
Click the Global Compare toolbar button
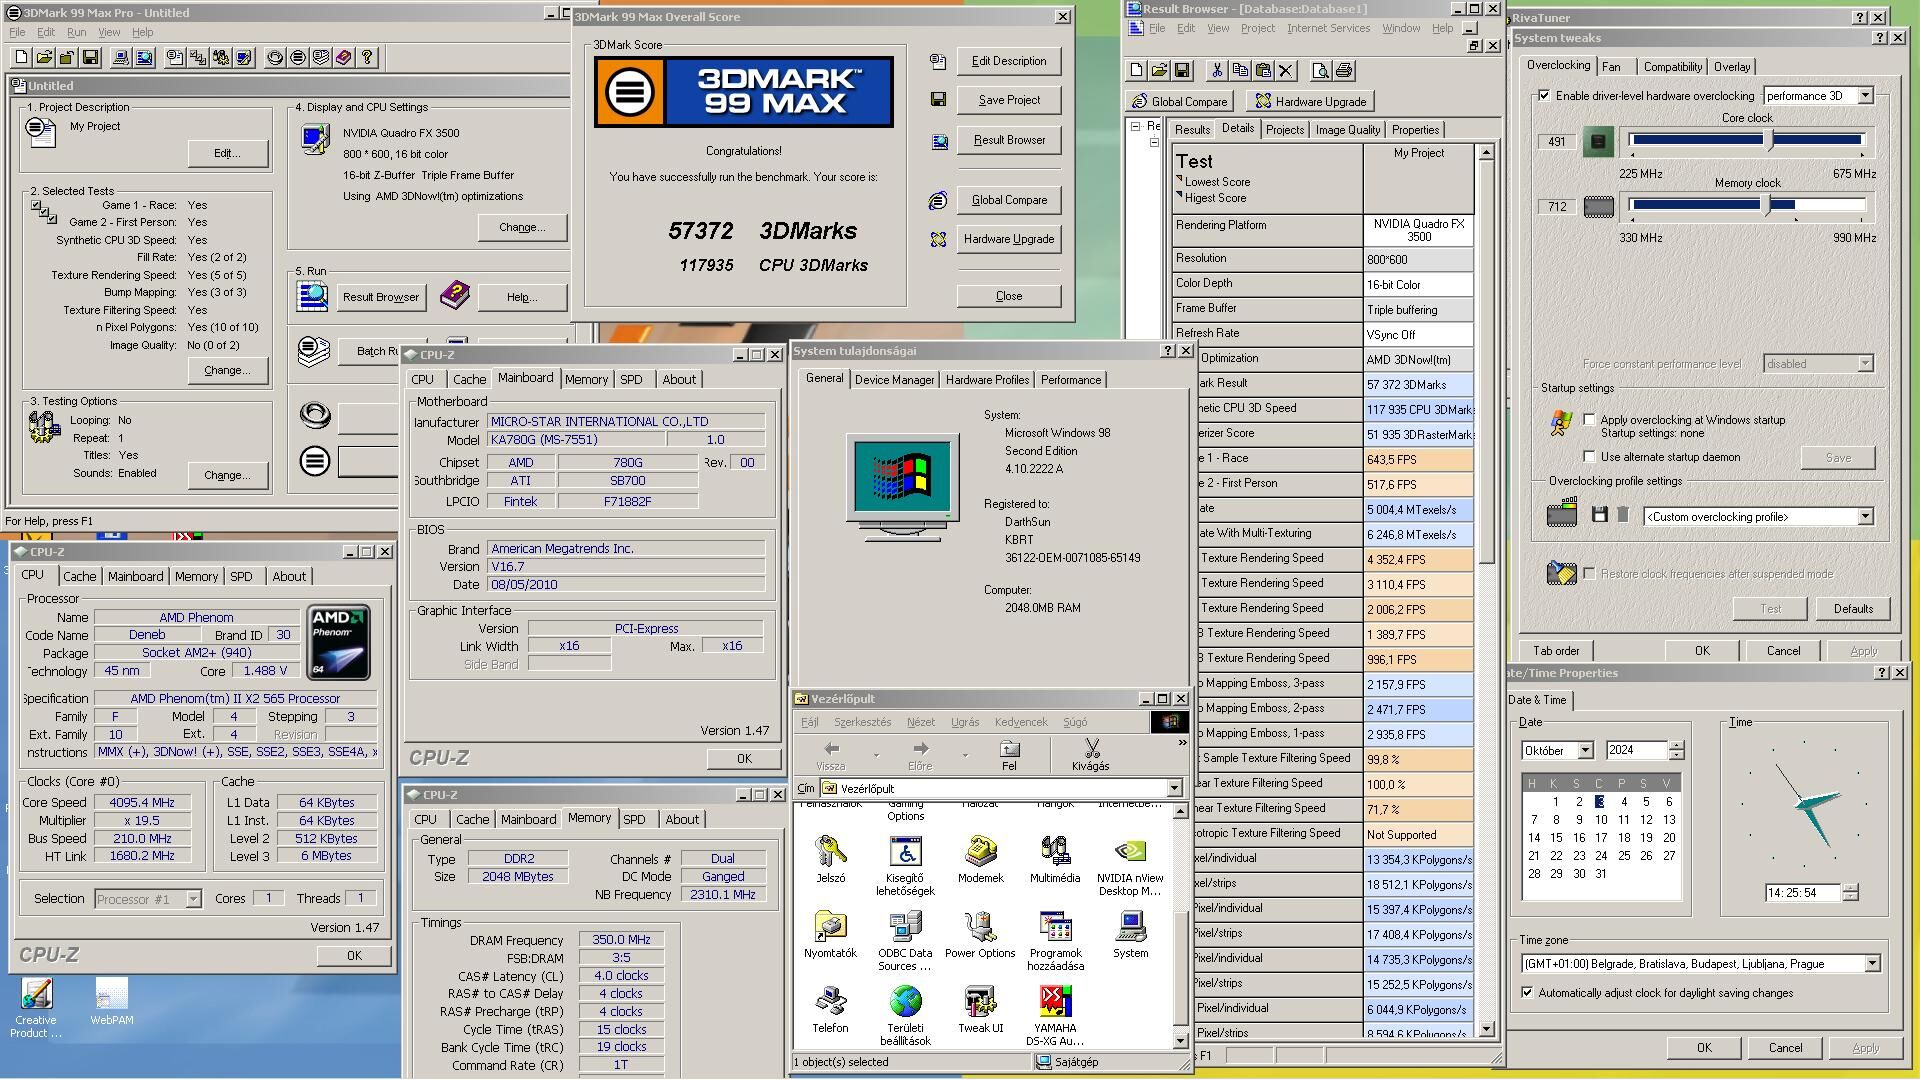click(x=1179, y=101)
